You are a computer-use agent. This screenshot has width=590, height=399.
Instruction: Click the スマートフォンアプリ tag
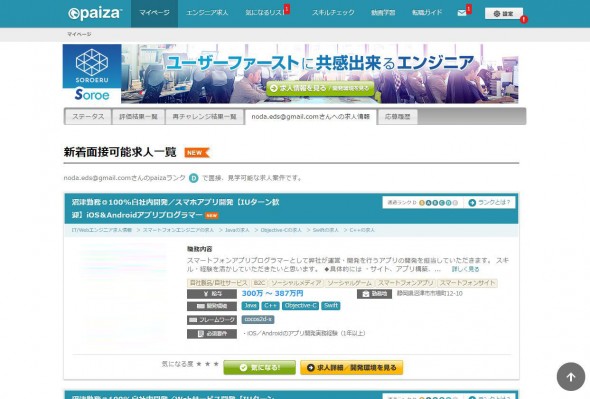pyautogui.click(x=406, y=283)
